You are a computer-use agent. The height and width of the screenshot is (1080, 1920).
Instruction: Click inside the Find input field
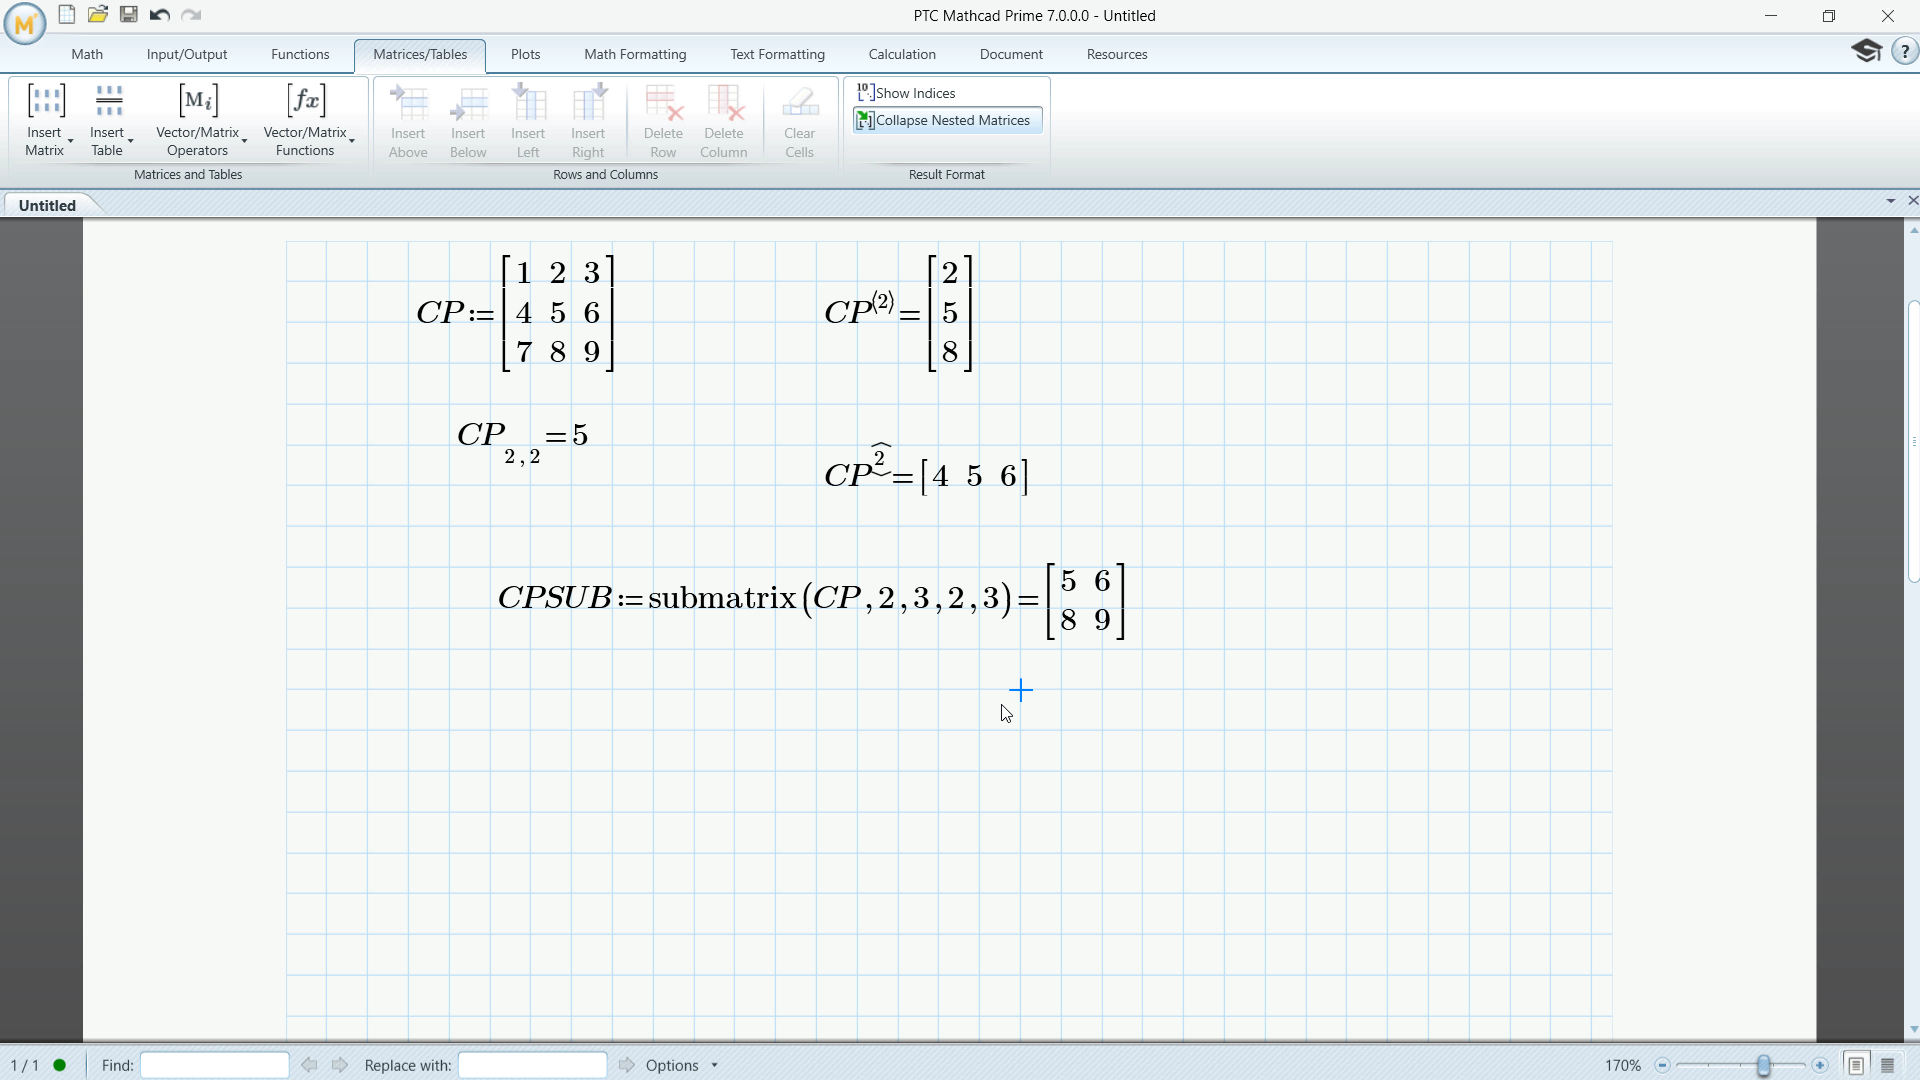214,1064
